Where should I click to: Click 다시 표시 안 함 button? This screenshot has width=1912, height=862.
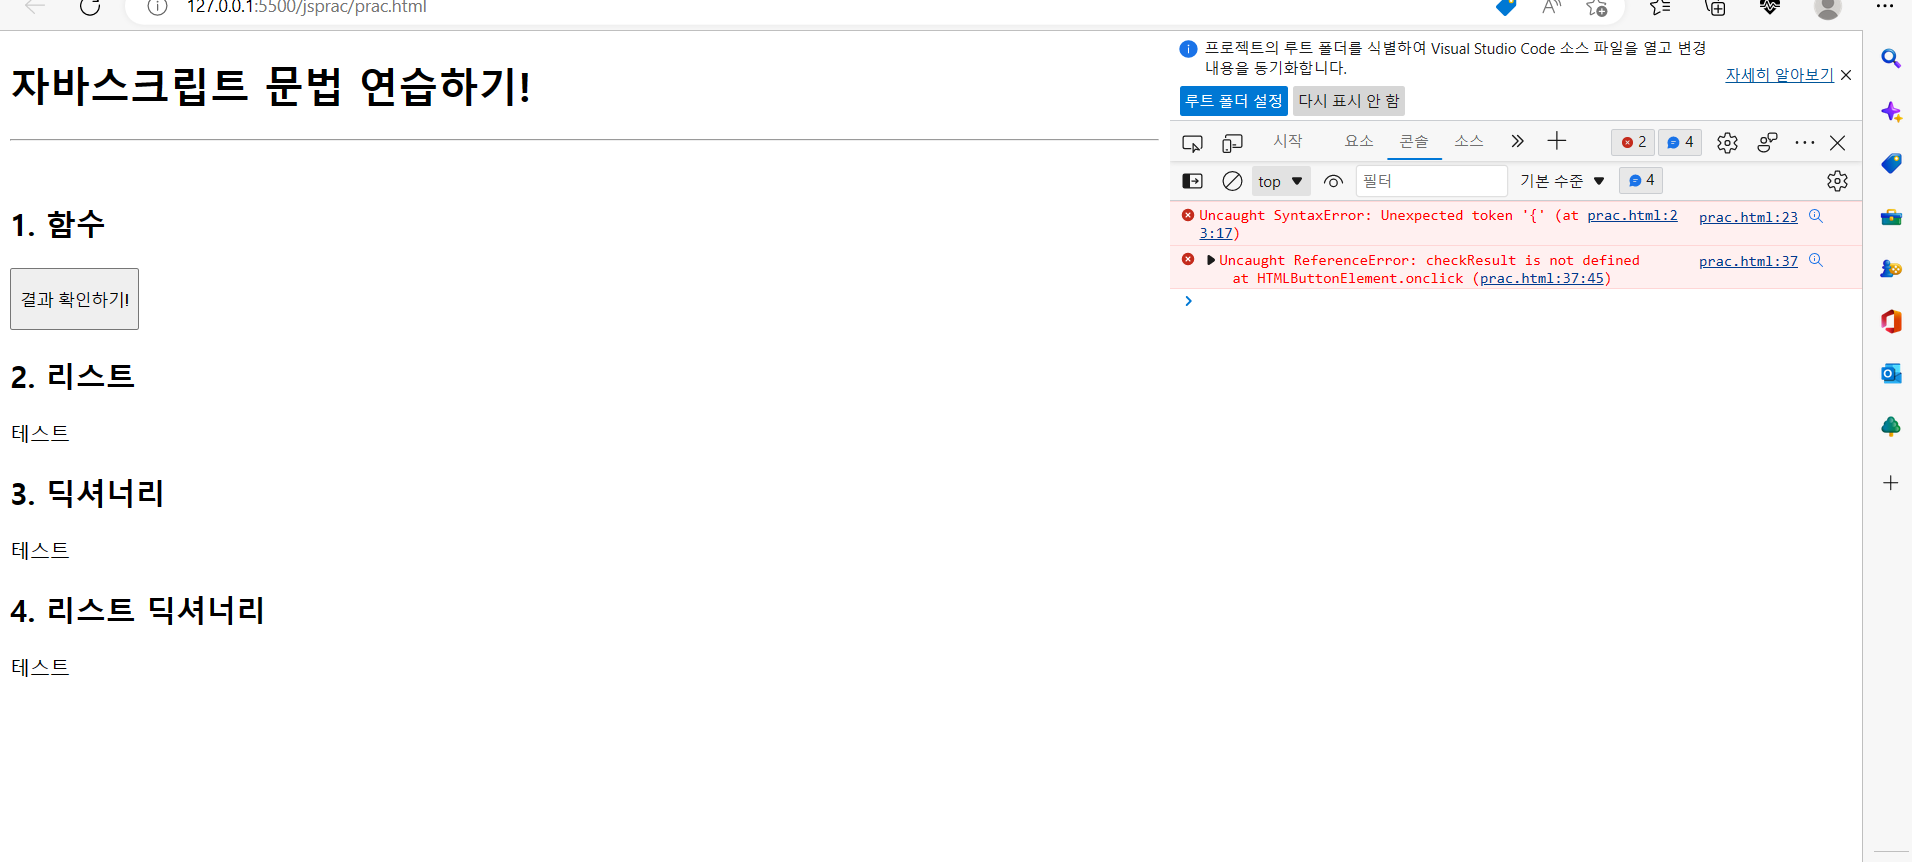1349,101
